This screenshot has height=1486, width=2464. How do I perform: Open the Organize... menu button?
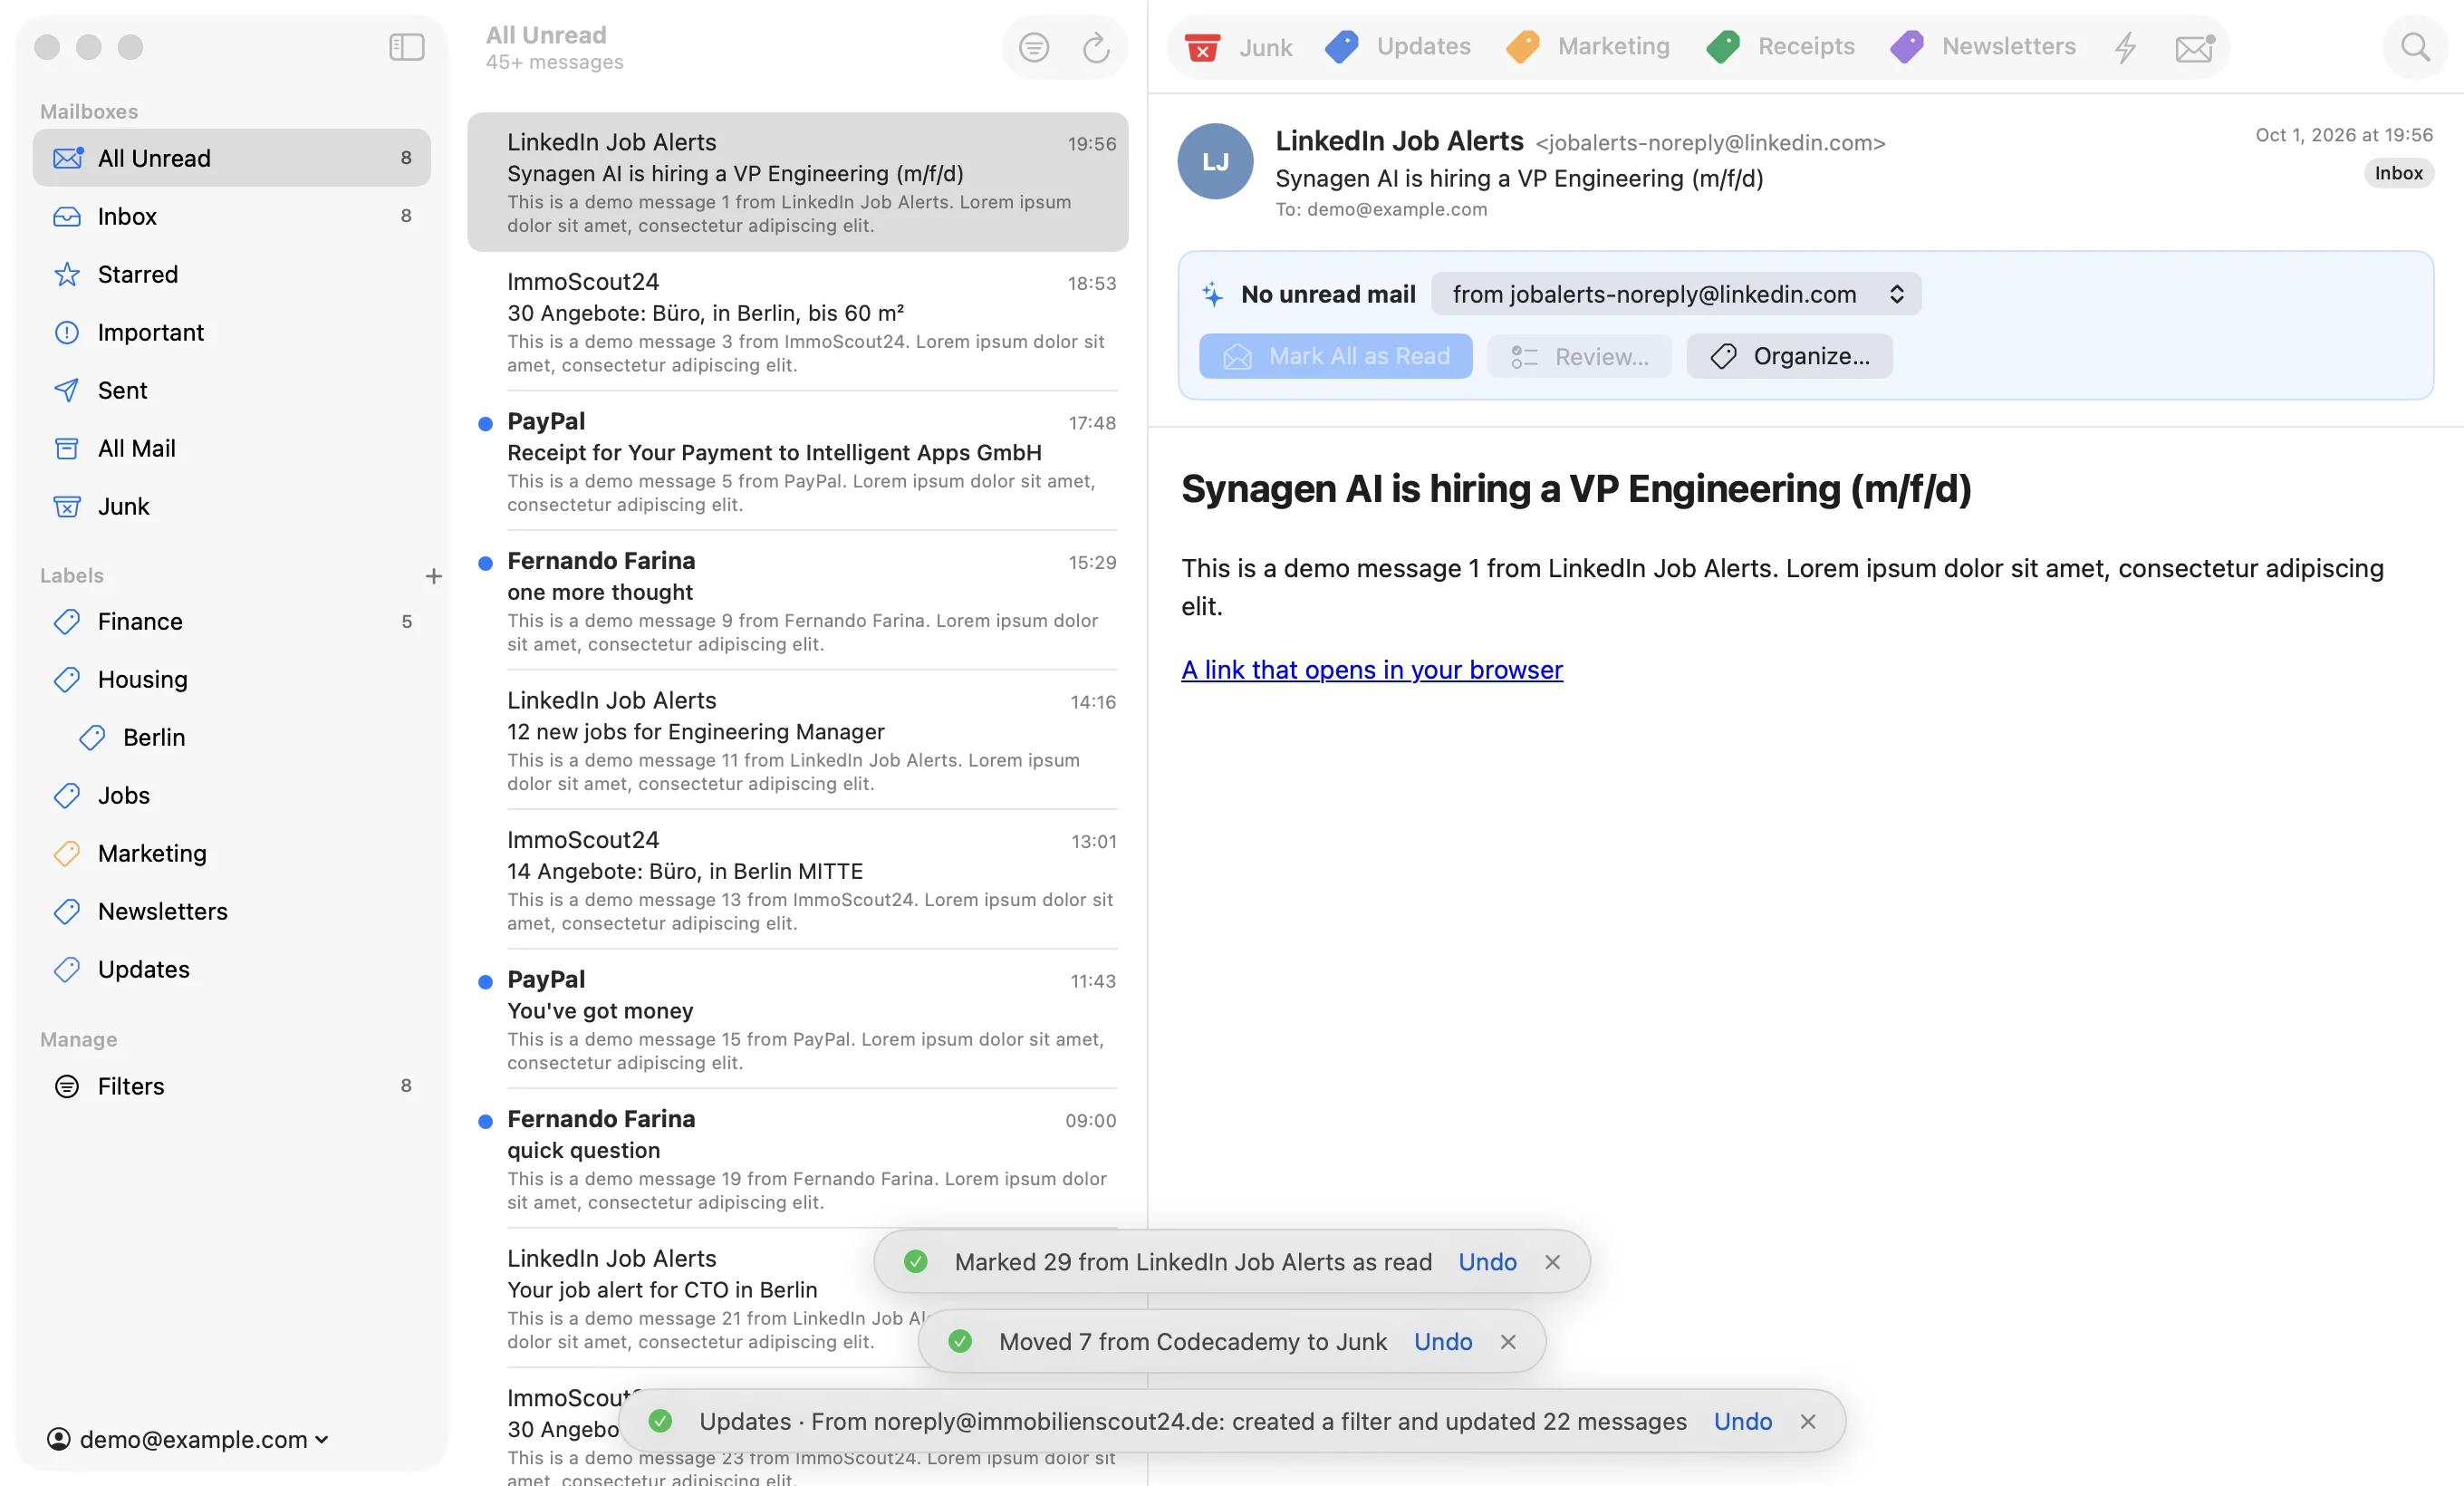click(1789, 356)
